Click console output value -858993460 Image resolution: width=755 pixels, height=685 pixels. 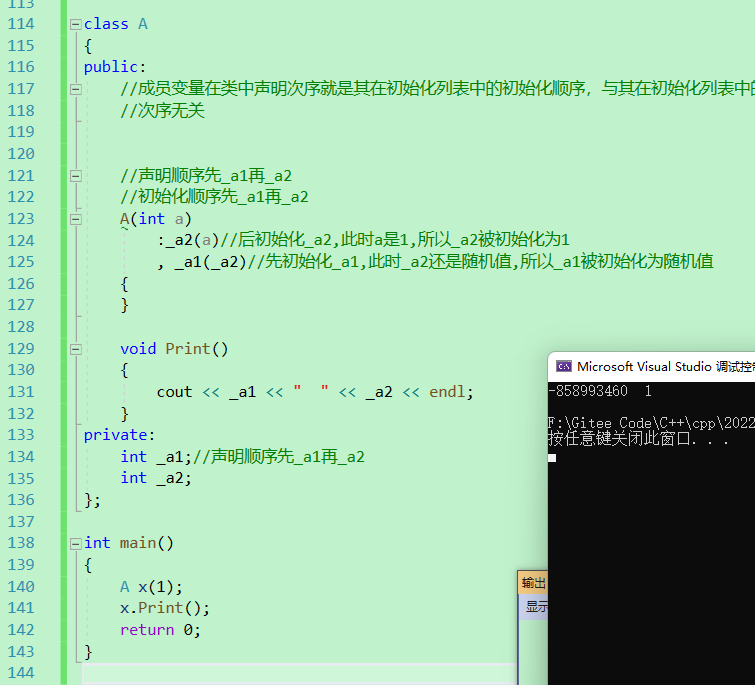587,391
